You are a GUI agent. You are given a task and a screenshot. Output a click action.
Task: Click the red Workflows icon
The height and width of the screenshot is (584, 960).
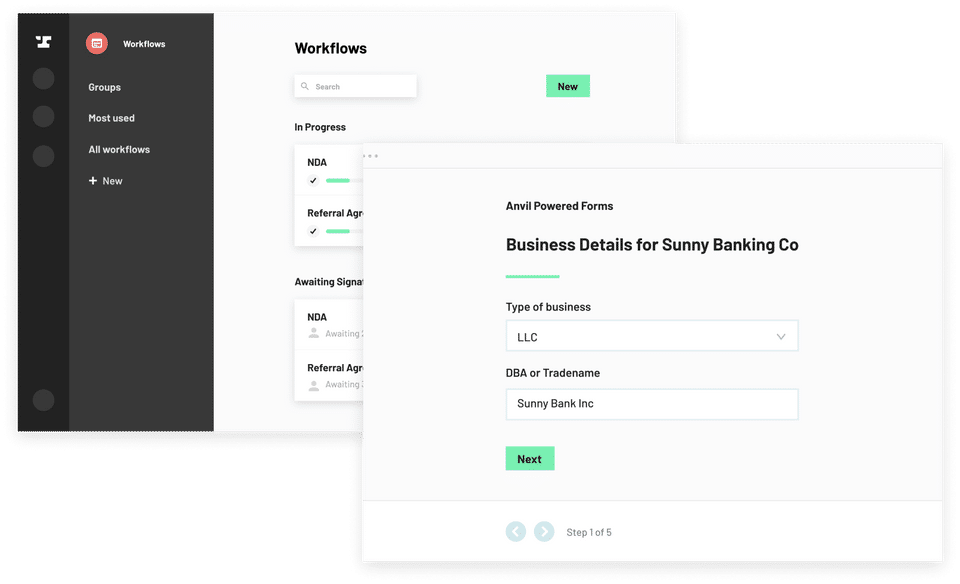coord(97,43)
